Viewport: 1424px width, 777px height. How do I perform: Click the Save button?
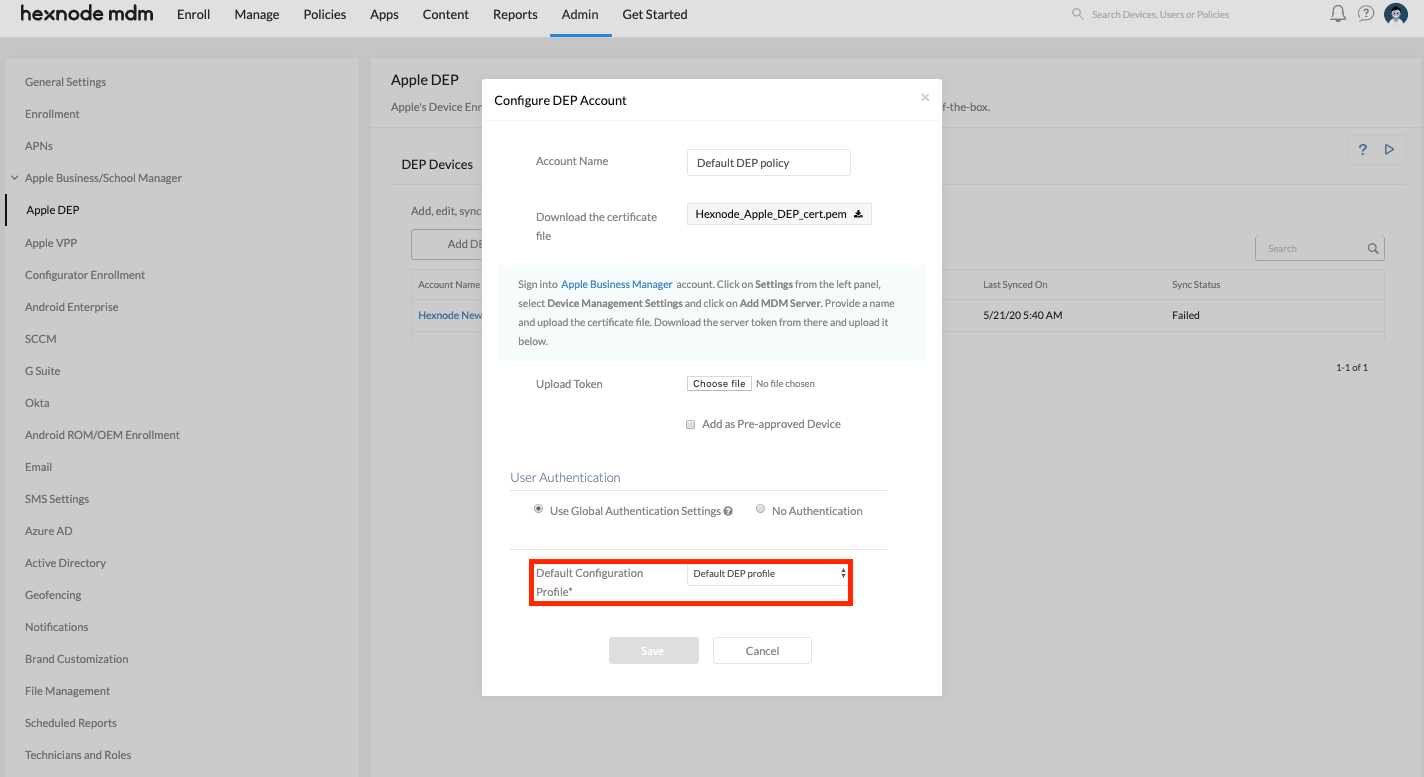[654, 651]
